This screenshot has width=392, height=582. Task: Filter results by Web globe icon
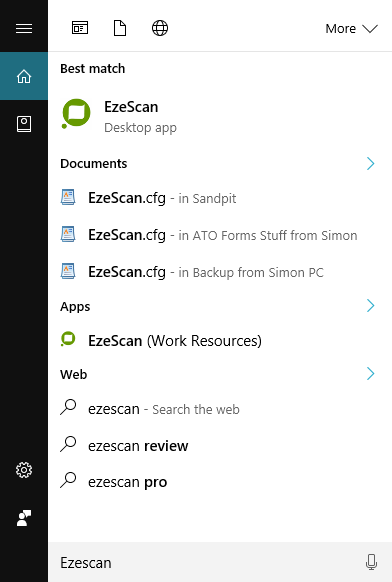point(160,28)
